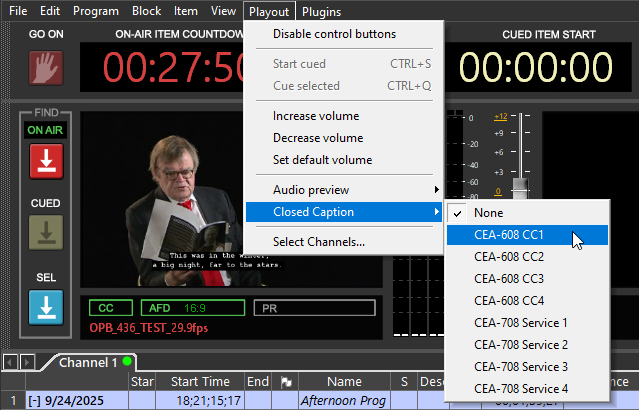This screenshot has height=410, width=639.
Task: Click the next channel tab arrow
Action: (27, 362)
